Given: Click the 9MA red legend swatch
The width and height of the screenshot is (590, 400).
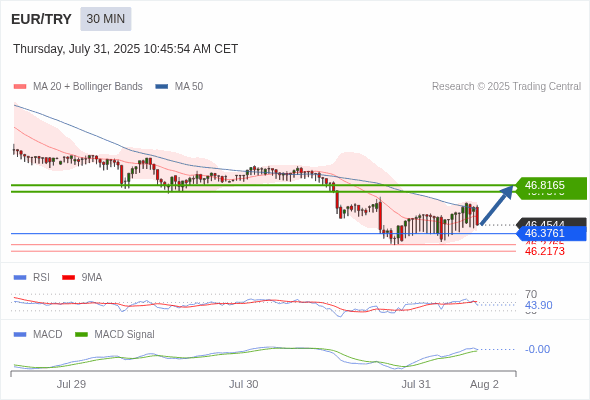Looking at the screenshot, I should point(68,278).
